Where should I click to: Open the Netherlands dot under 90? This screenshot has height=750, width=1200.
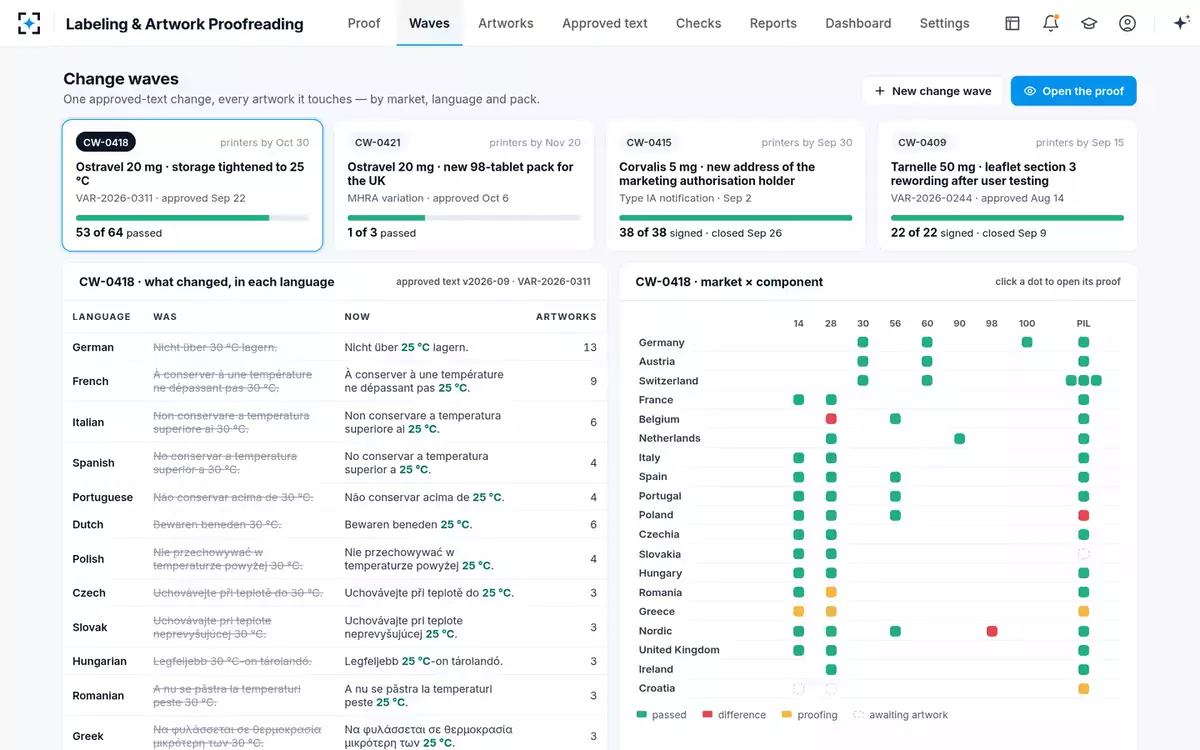coord(960,438)
